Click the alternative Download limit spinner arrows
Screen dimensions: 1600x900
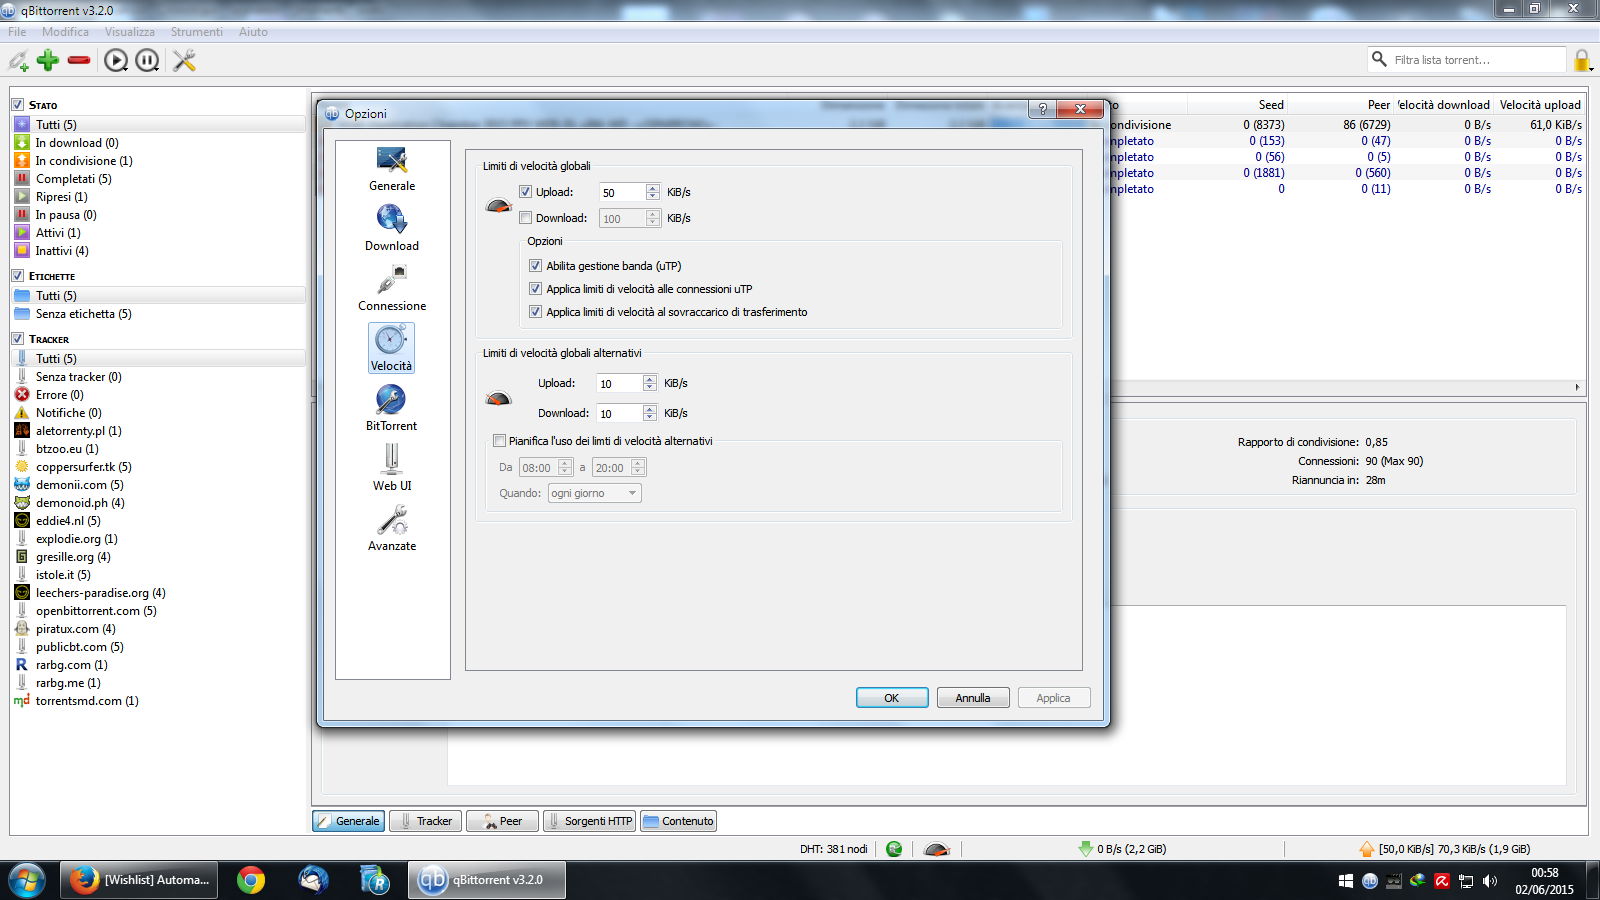(650, 413)
